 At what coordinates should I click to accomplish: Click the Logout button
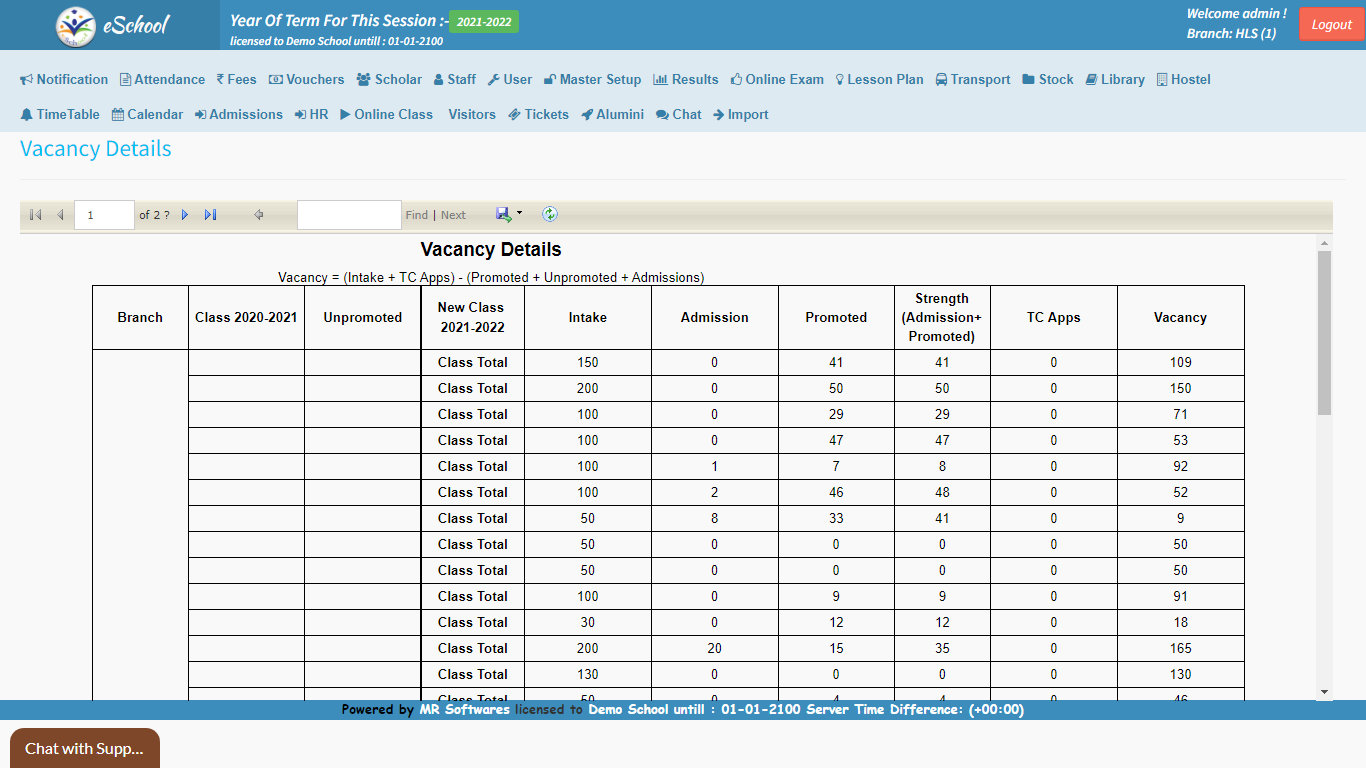(1331, 25)
